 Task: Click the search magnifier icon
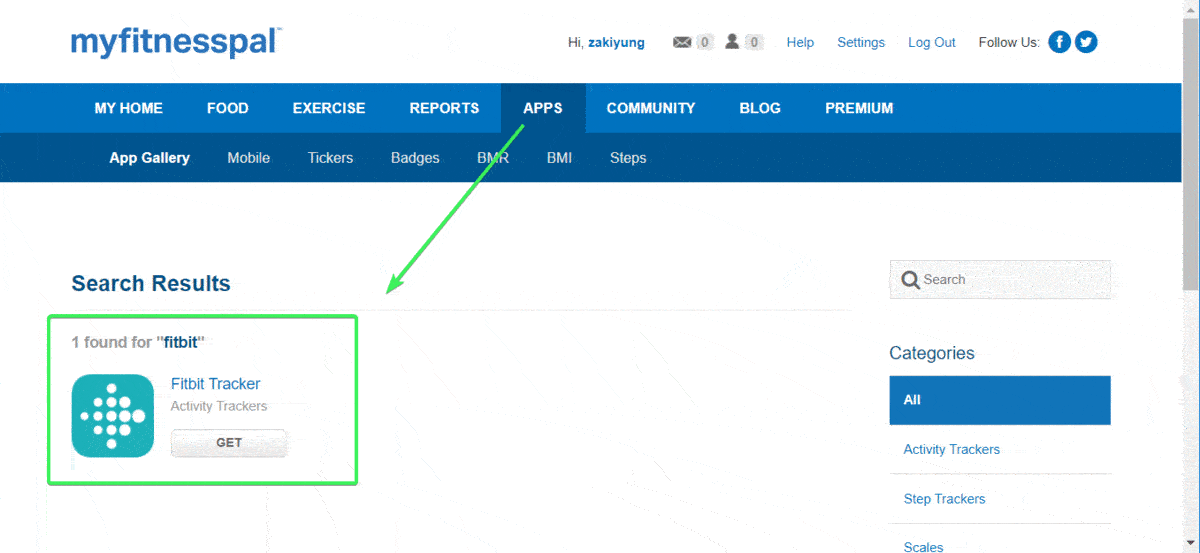coord(910,280)
